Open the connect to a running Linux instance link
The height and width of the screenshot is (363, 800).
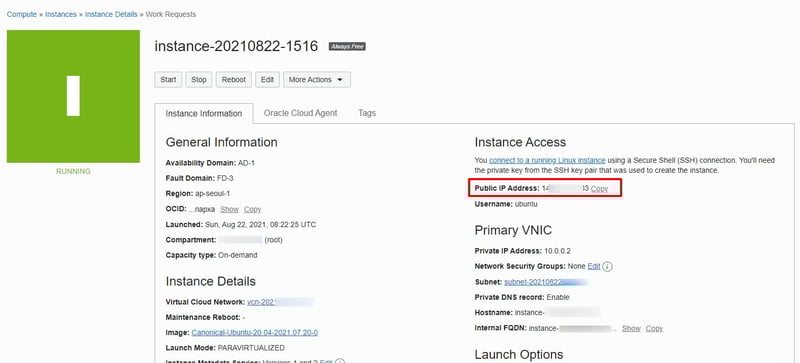point(547,160)
